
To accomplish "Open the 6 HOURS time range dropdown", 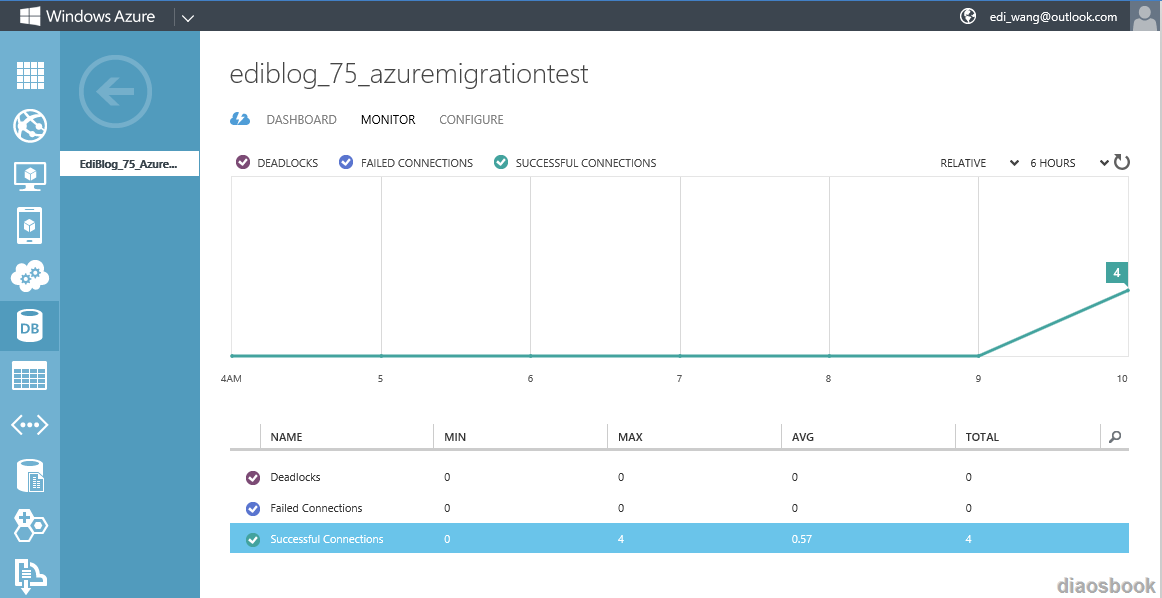I will coord(1068,163).
